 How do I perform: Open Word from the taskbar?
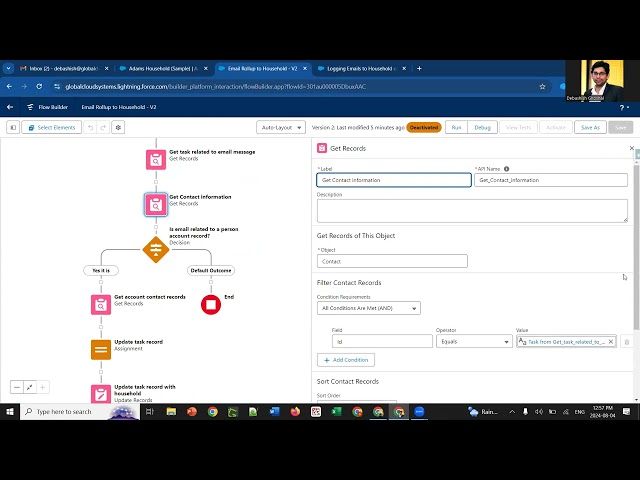pos(274,412)
